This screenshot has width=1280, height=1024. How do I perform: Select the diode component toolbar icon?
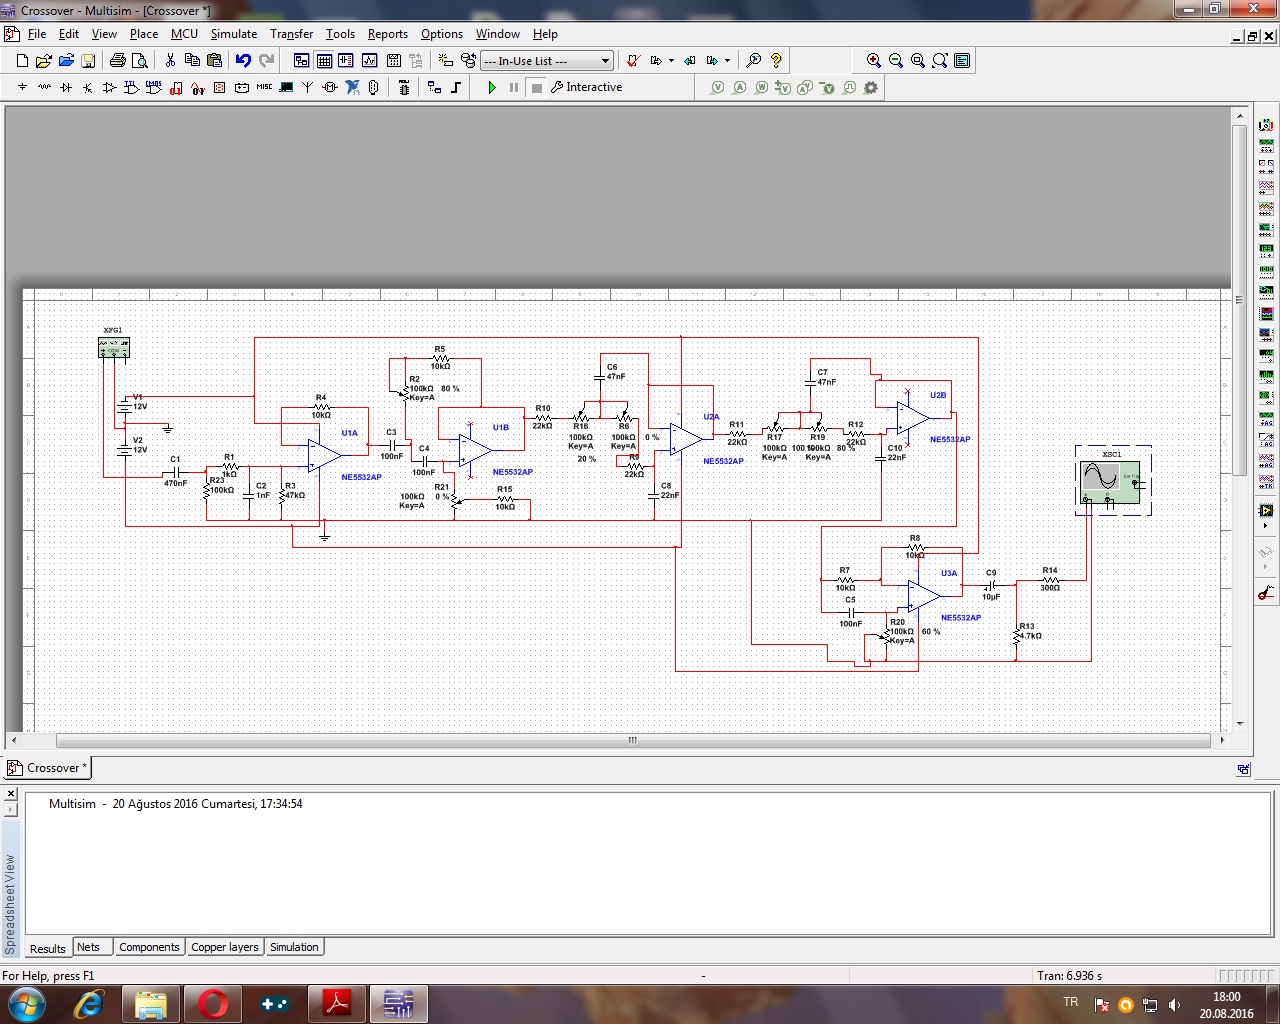pos(66,88)
